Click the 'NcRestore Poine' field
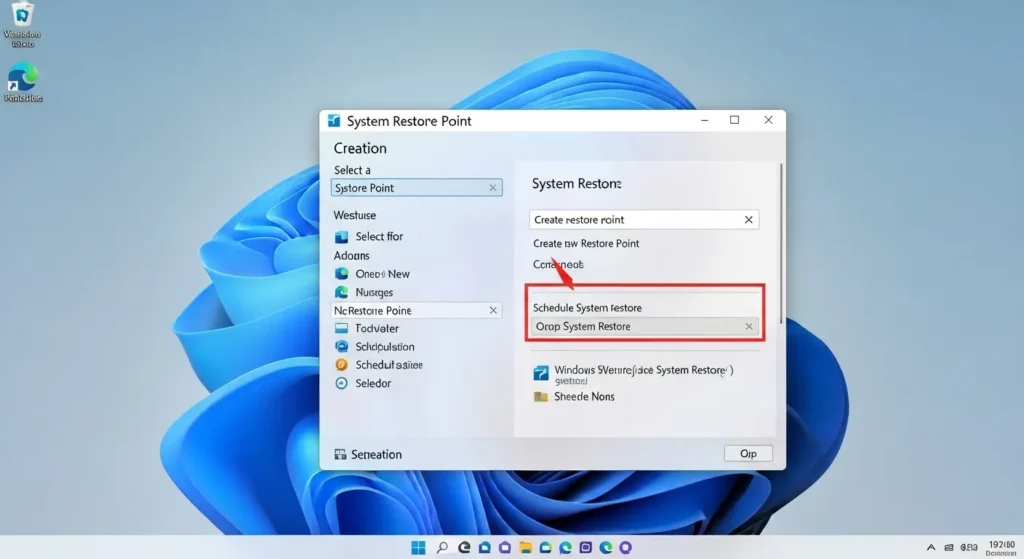The image size is (1024, 559). click(417, 310)
